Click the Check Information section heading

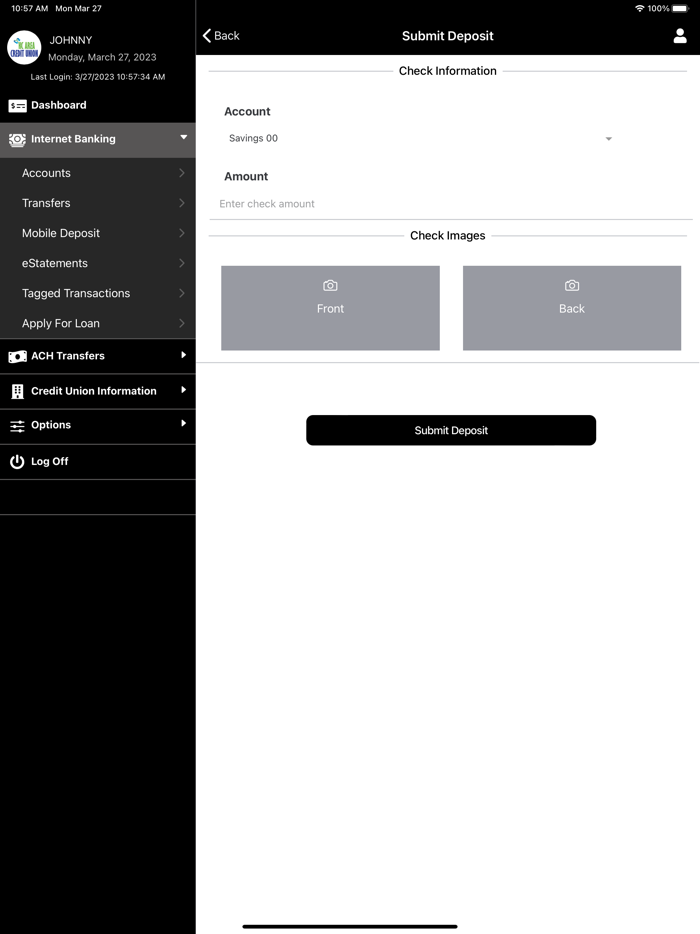447,71
